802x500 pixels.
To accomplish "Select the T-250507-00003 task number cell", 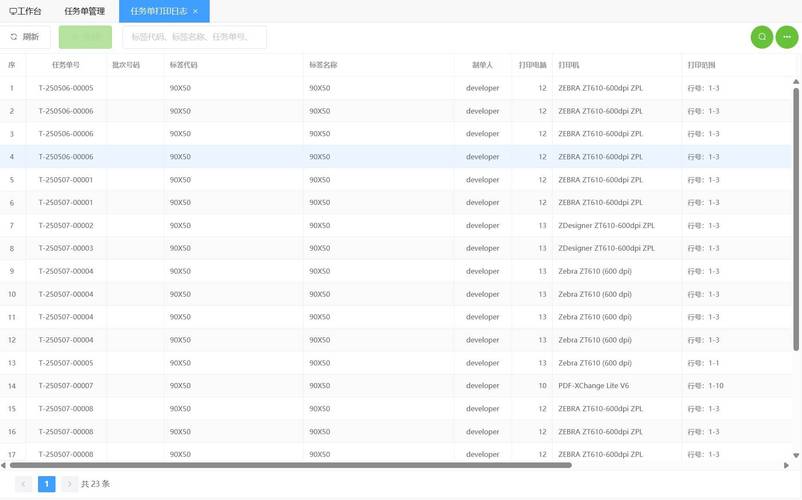I will click(x=66, y=248).
